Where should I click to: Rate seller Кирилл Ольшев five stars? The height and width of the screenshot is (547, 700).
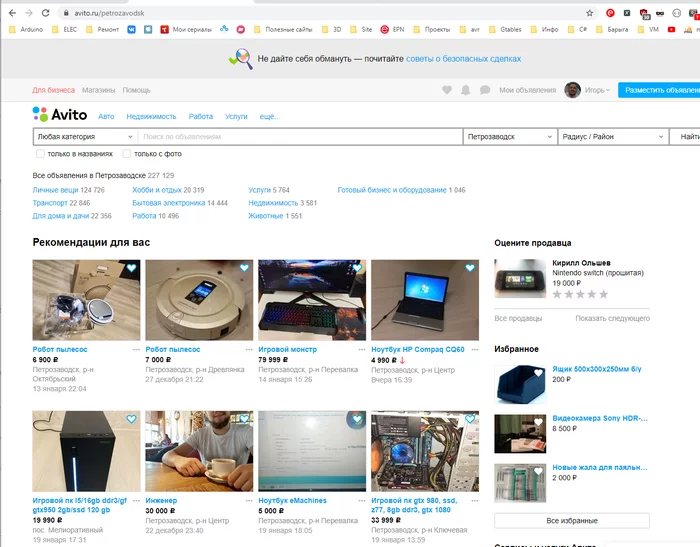point(604,294)
